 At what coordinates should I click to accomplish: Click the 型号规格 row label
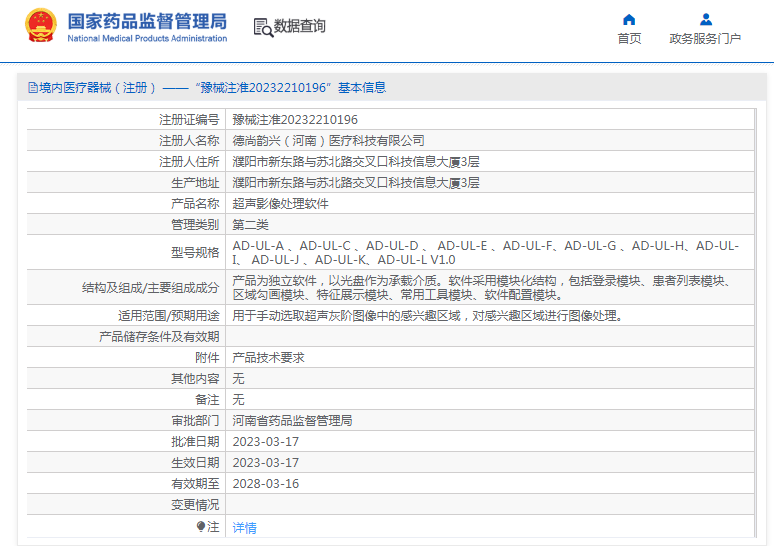pos(195,253)
